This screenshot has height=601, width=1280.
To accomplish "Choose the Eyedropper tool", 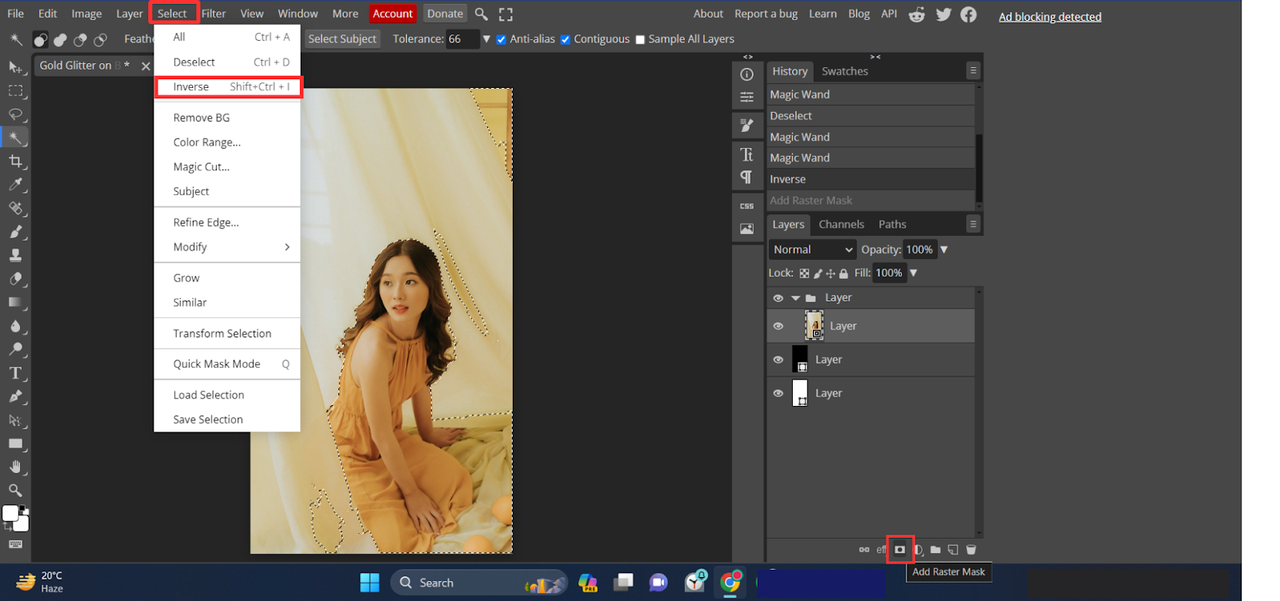I will (15, 185).
